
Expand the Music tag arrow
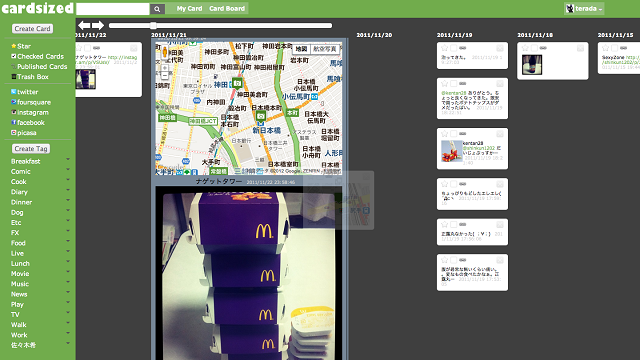(x=68, y=282)
